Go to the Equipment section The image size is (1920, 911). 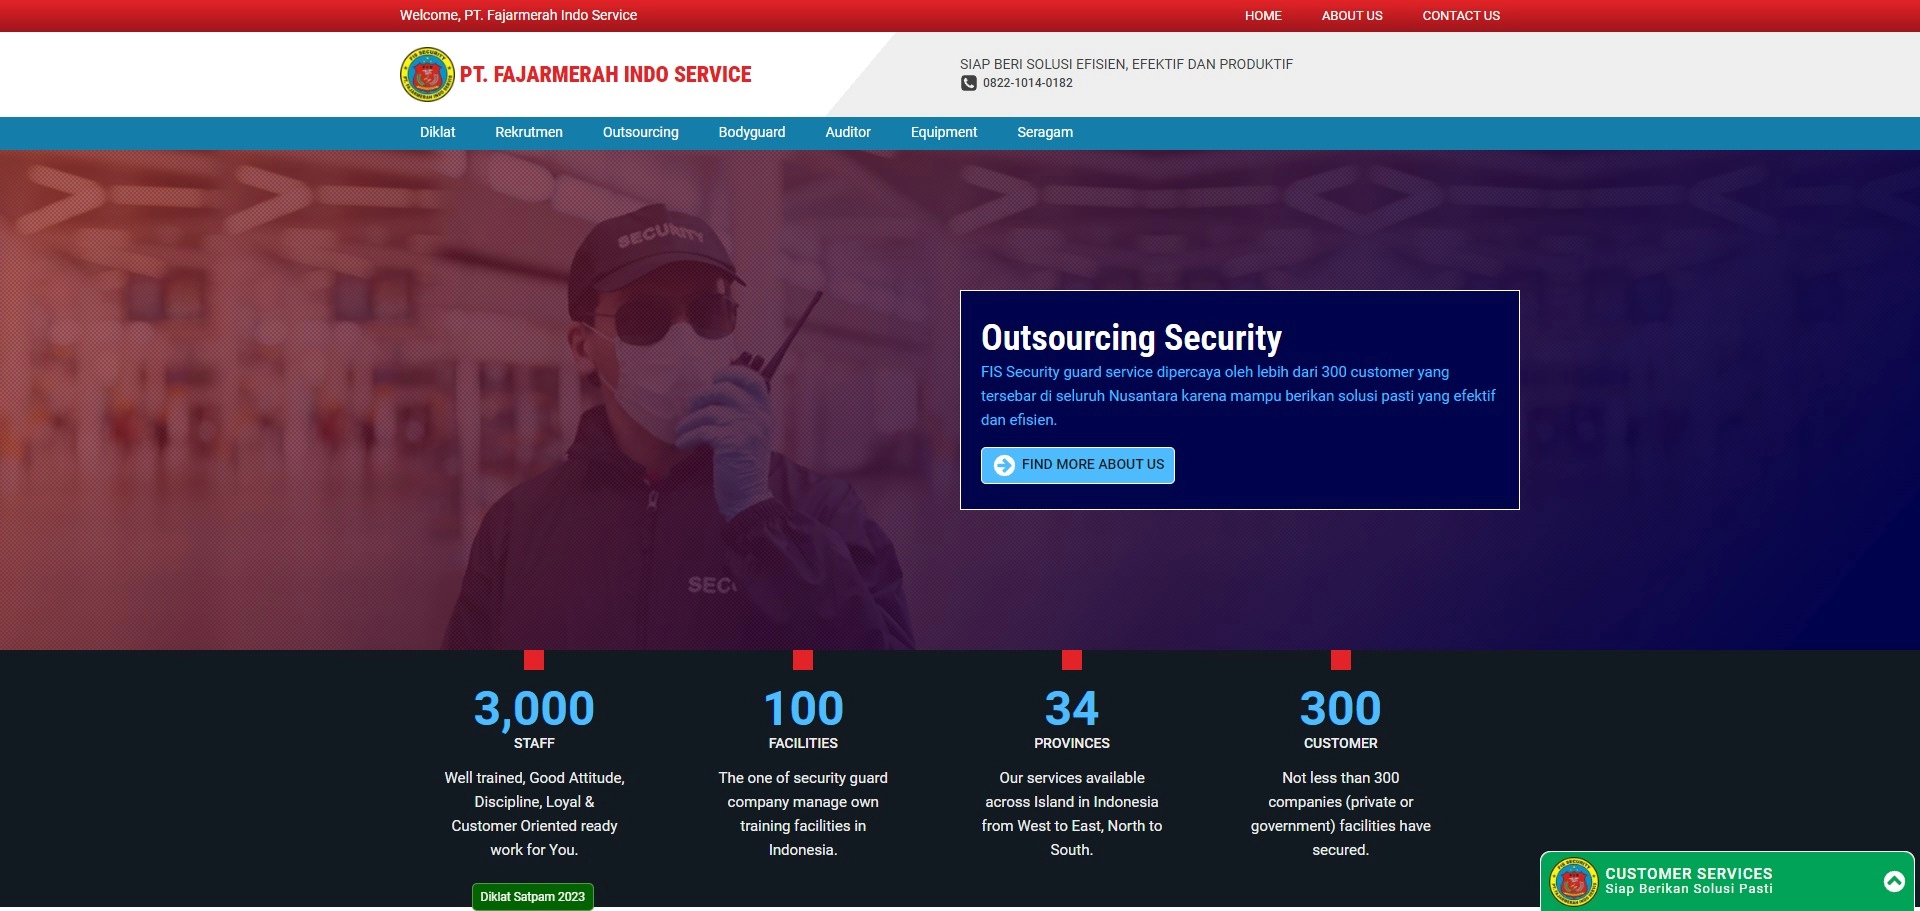pyautogui.click(x=944, y=132)
